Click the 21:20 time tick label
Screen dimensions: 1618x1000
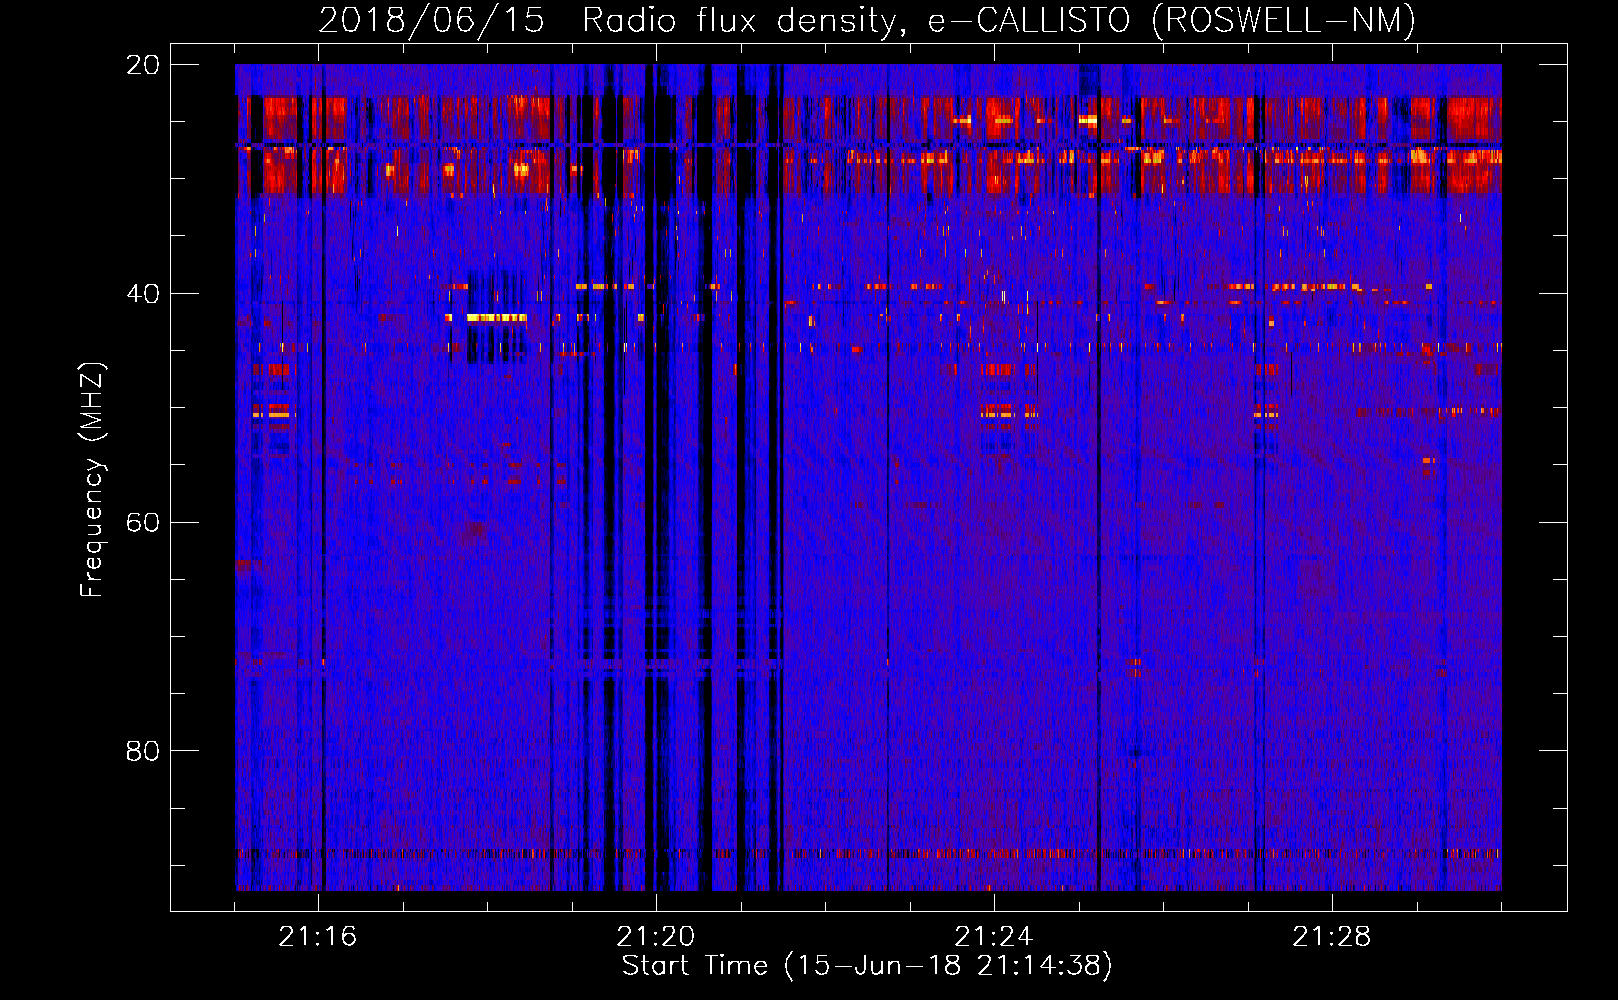(x=656, y=937)
